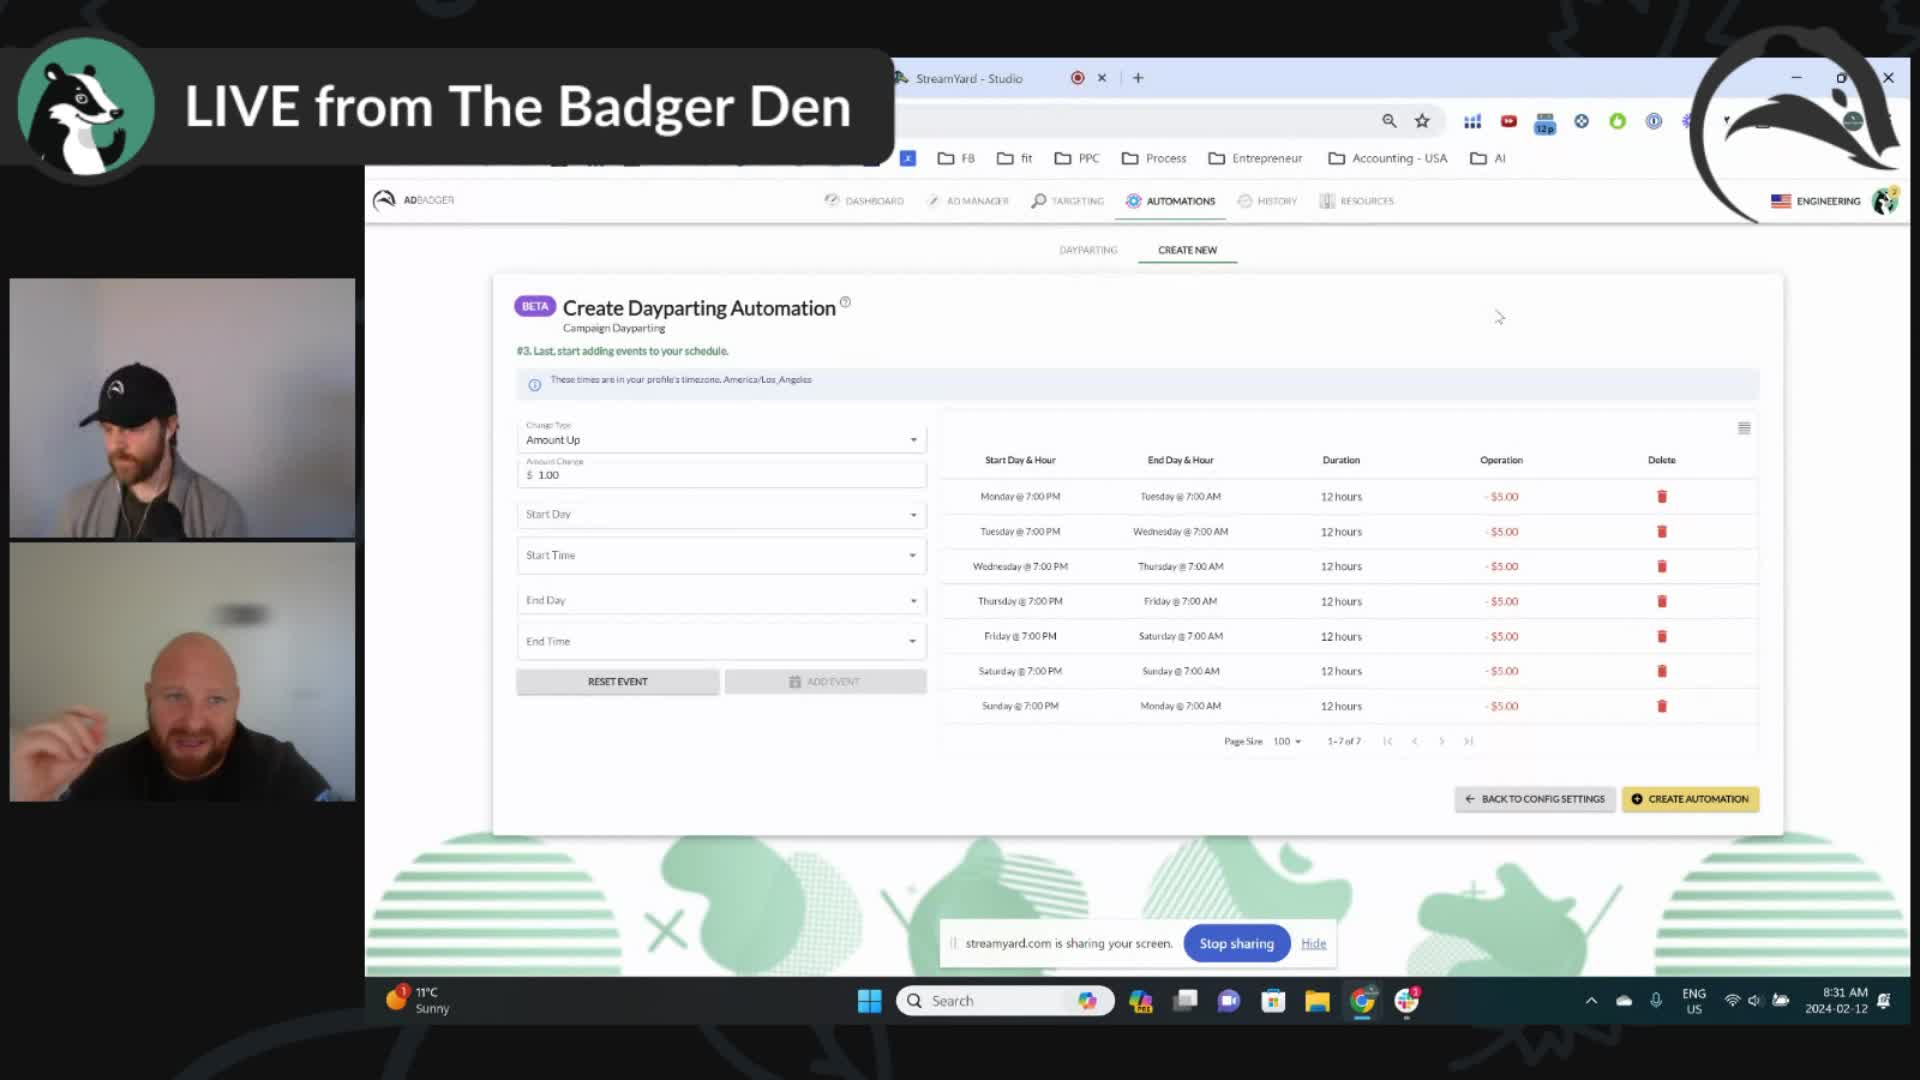
Task: Delete the Monday 7:00 PM event with trash icon
Action: tap(1661, 496)
